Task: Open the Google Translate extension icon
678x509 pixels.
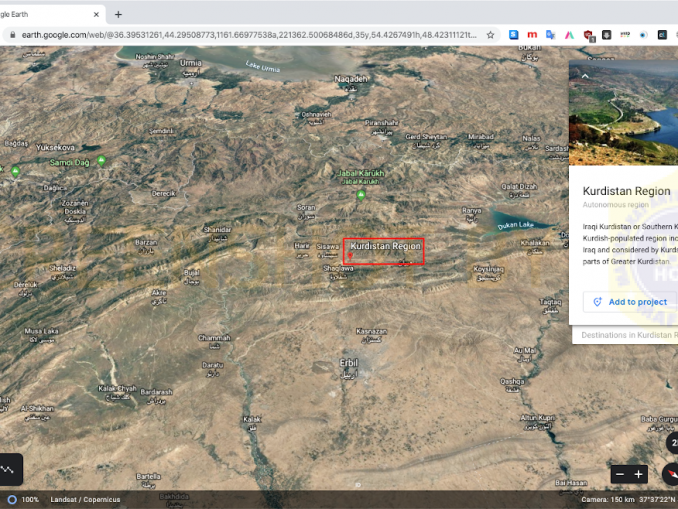Action: pyautogui.click(x=550, y=35)
